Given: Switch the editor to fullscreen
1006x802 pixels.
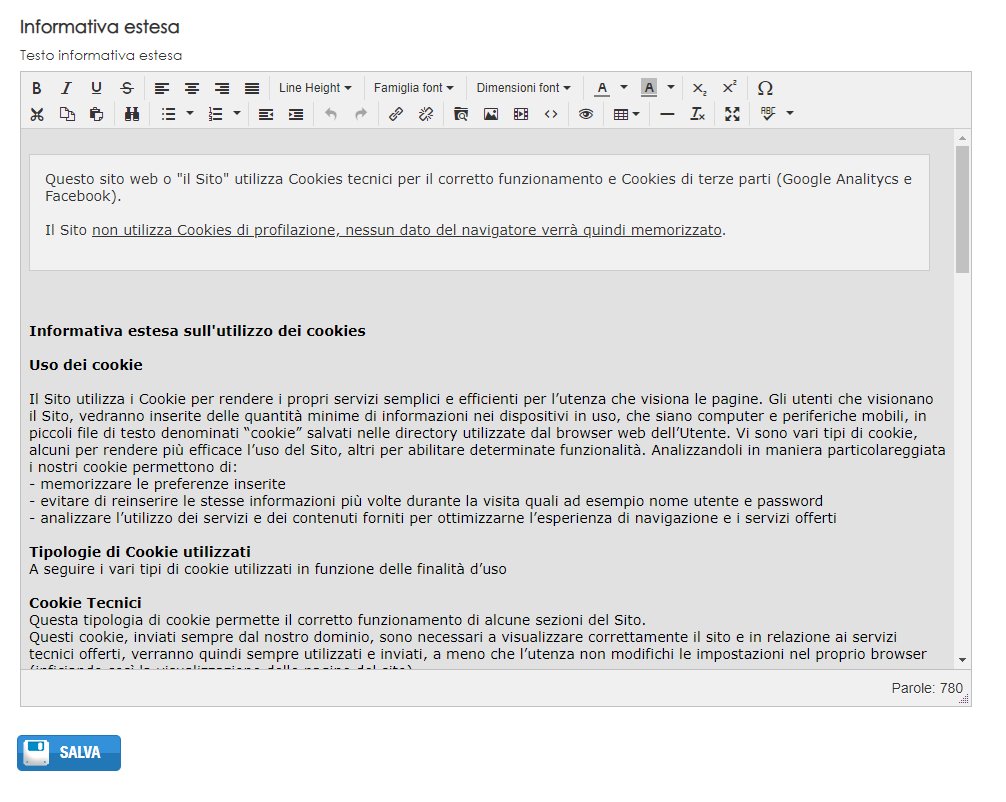Looking at the screenshot, I should pos(732,114).
